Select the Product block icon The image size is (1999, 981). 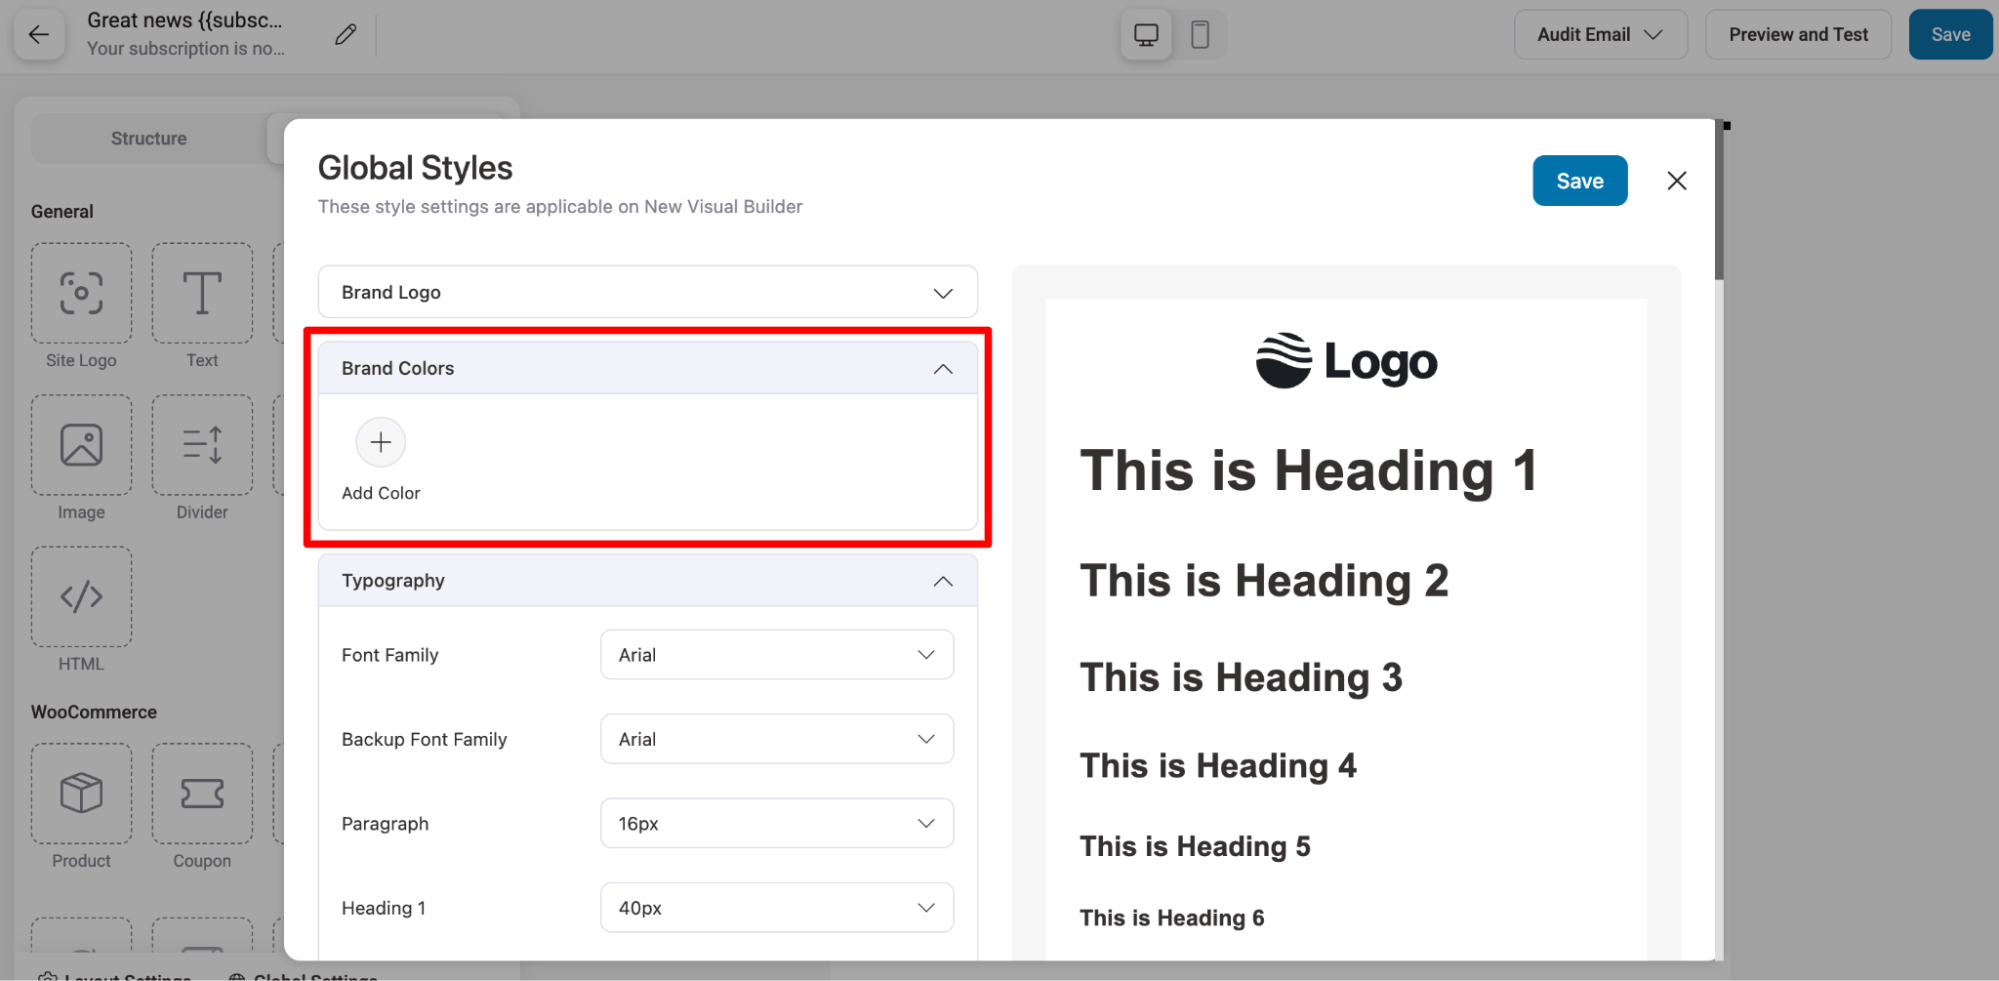[81, 793]
